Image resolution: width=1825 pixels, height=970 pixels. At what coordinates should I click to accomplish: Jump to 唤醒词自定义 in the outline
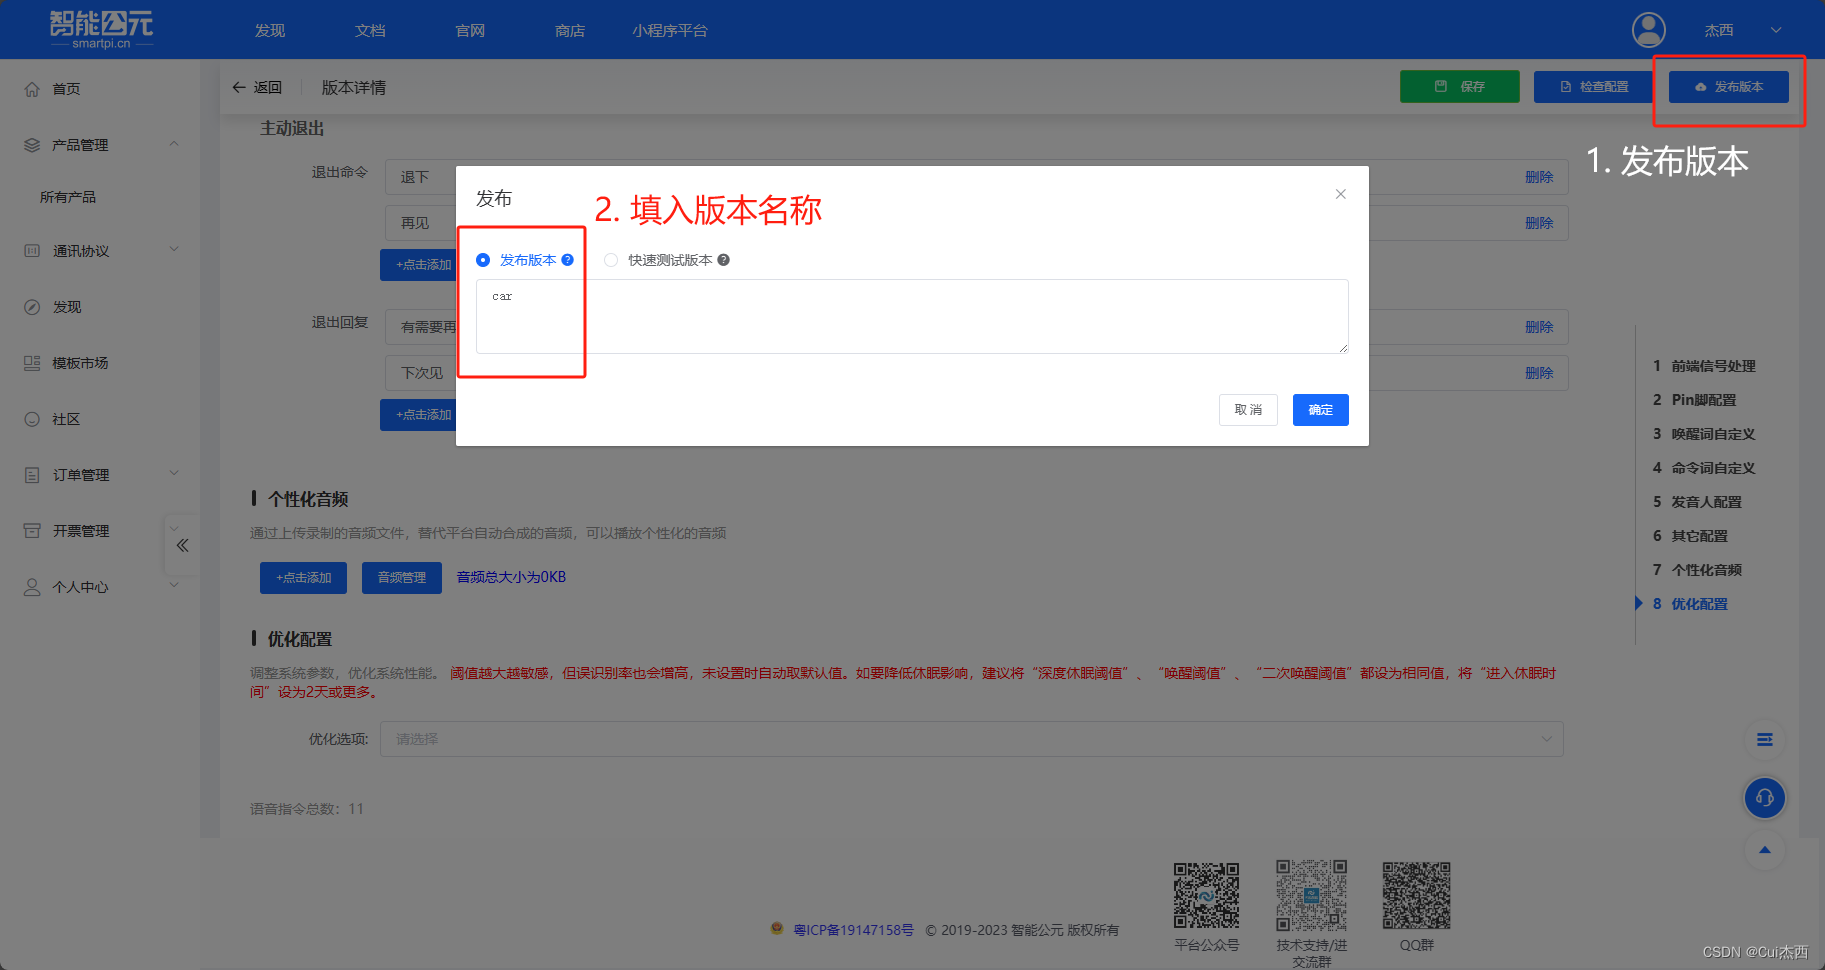coord(1713,434)
